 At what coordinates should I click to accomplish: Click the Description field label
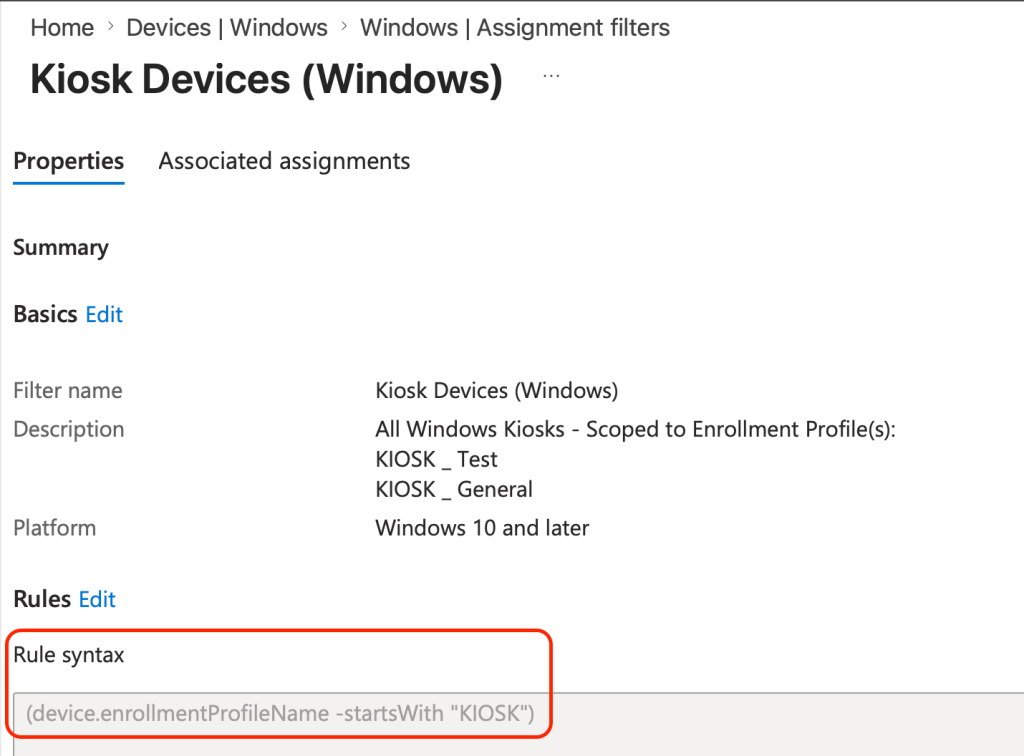pos(69,429)
